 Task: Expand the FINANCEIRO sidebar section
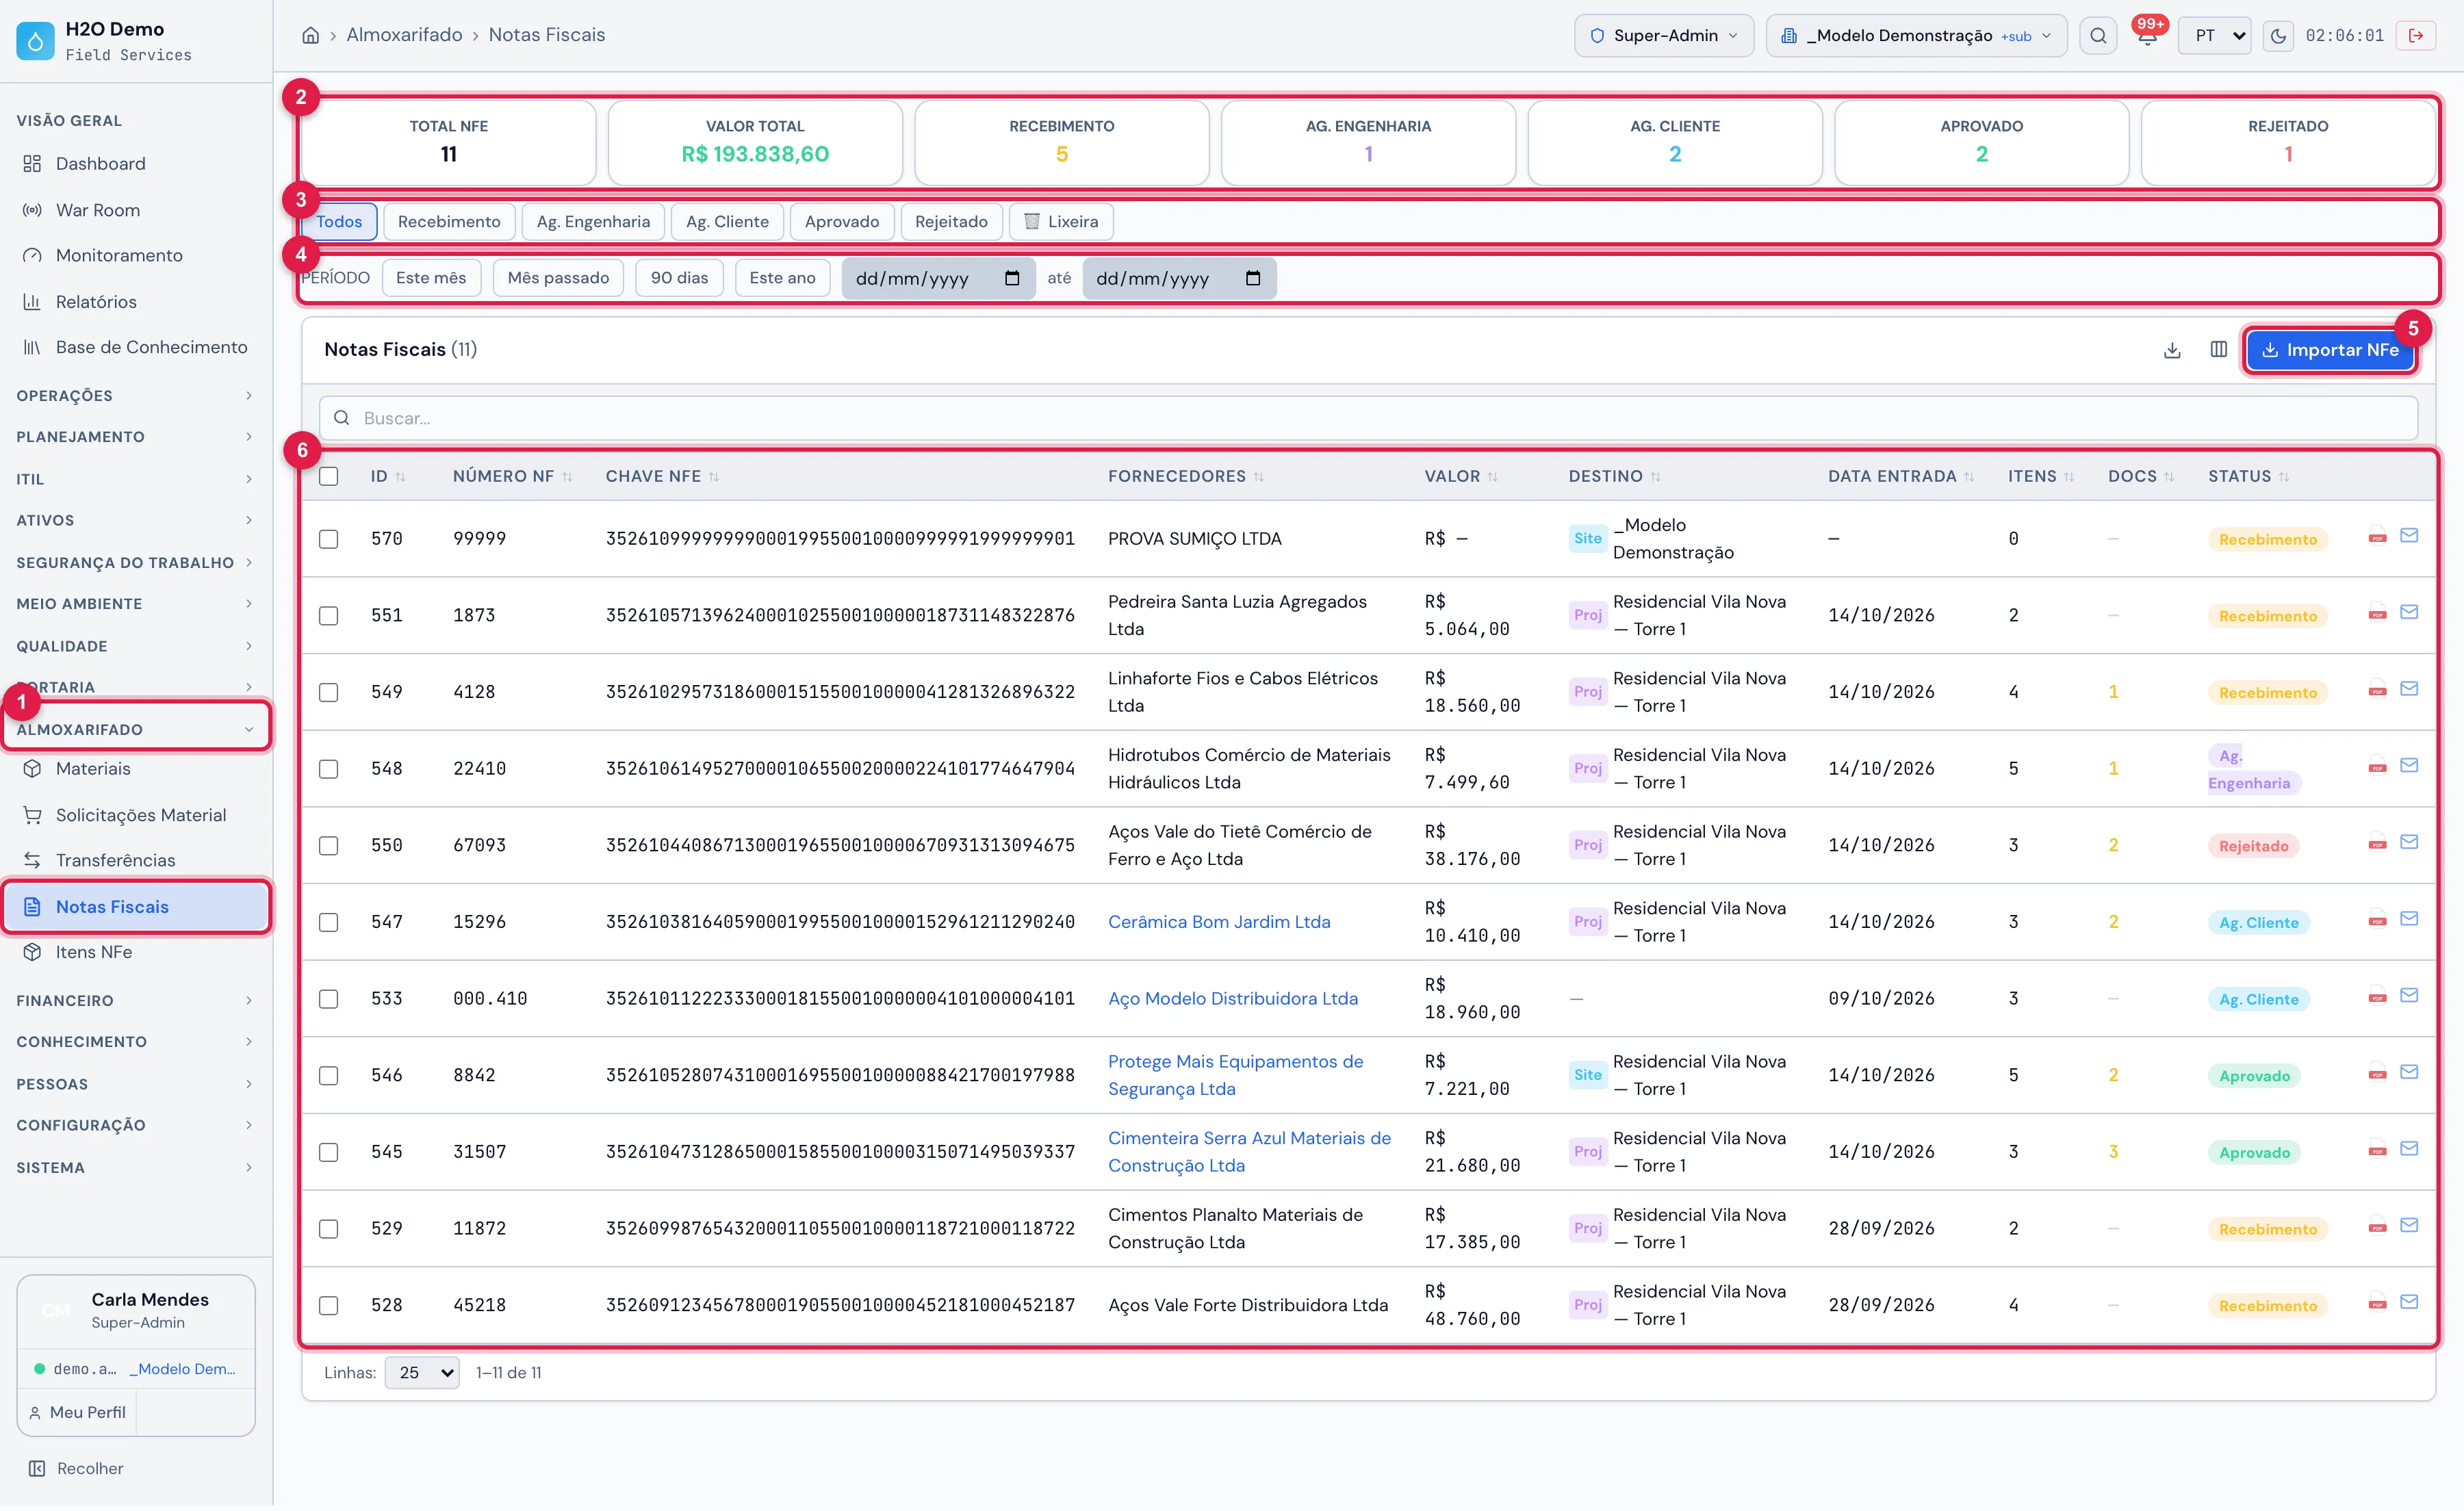(136, 1001)
